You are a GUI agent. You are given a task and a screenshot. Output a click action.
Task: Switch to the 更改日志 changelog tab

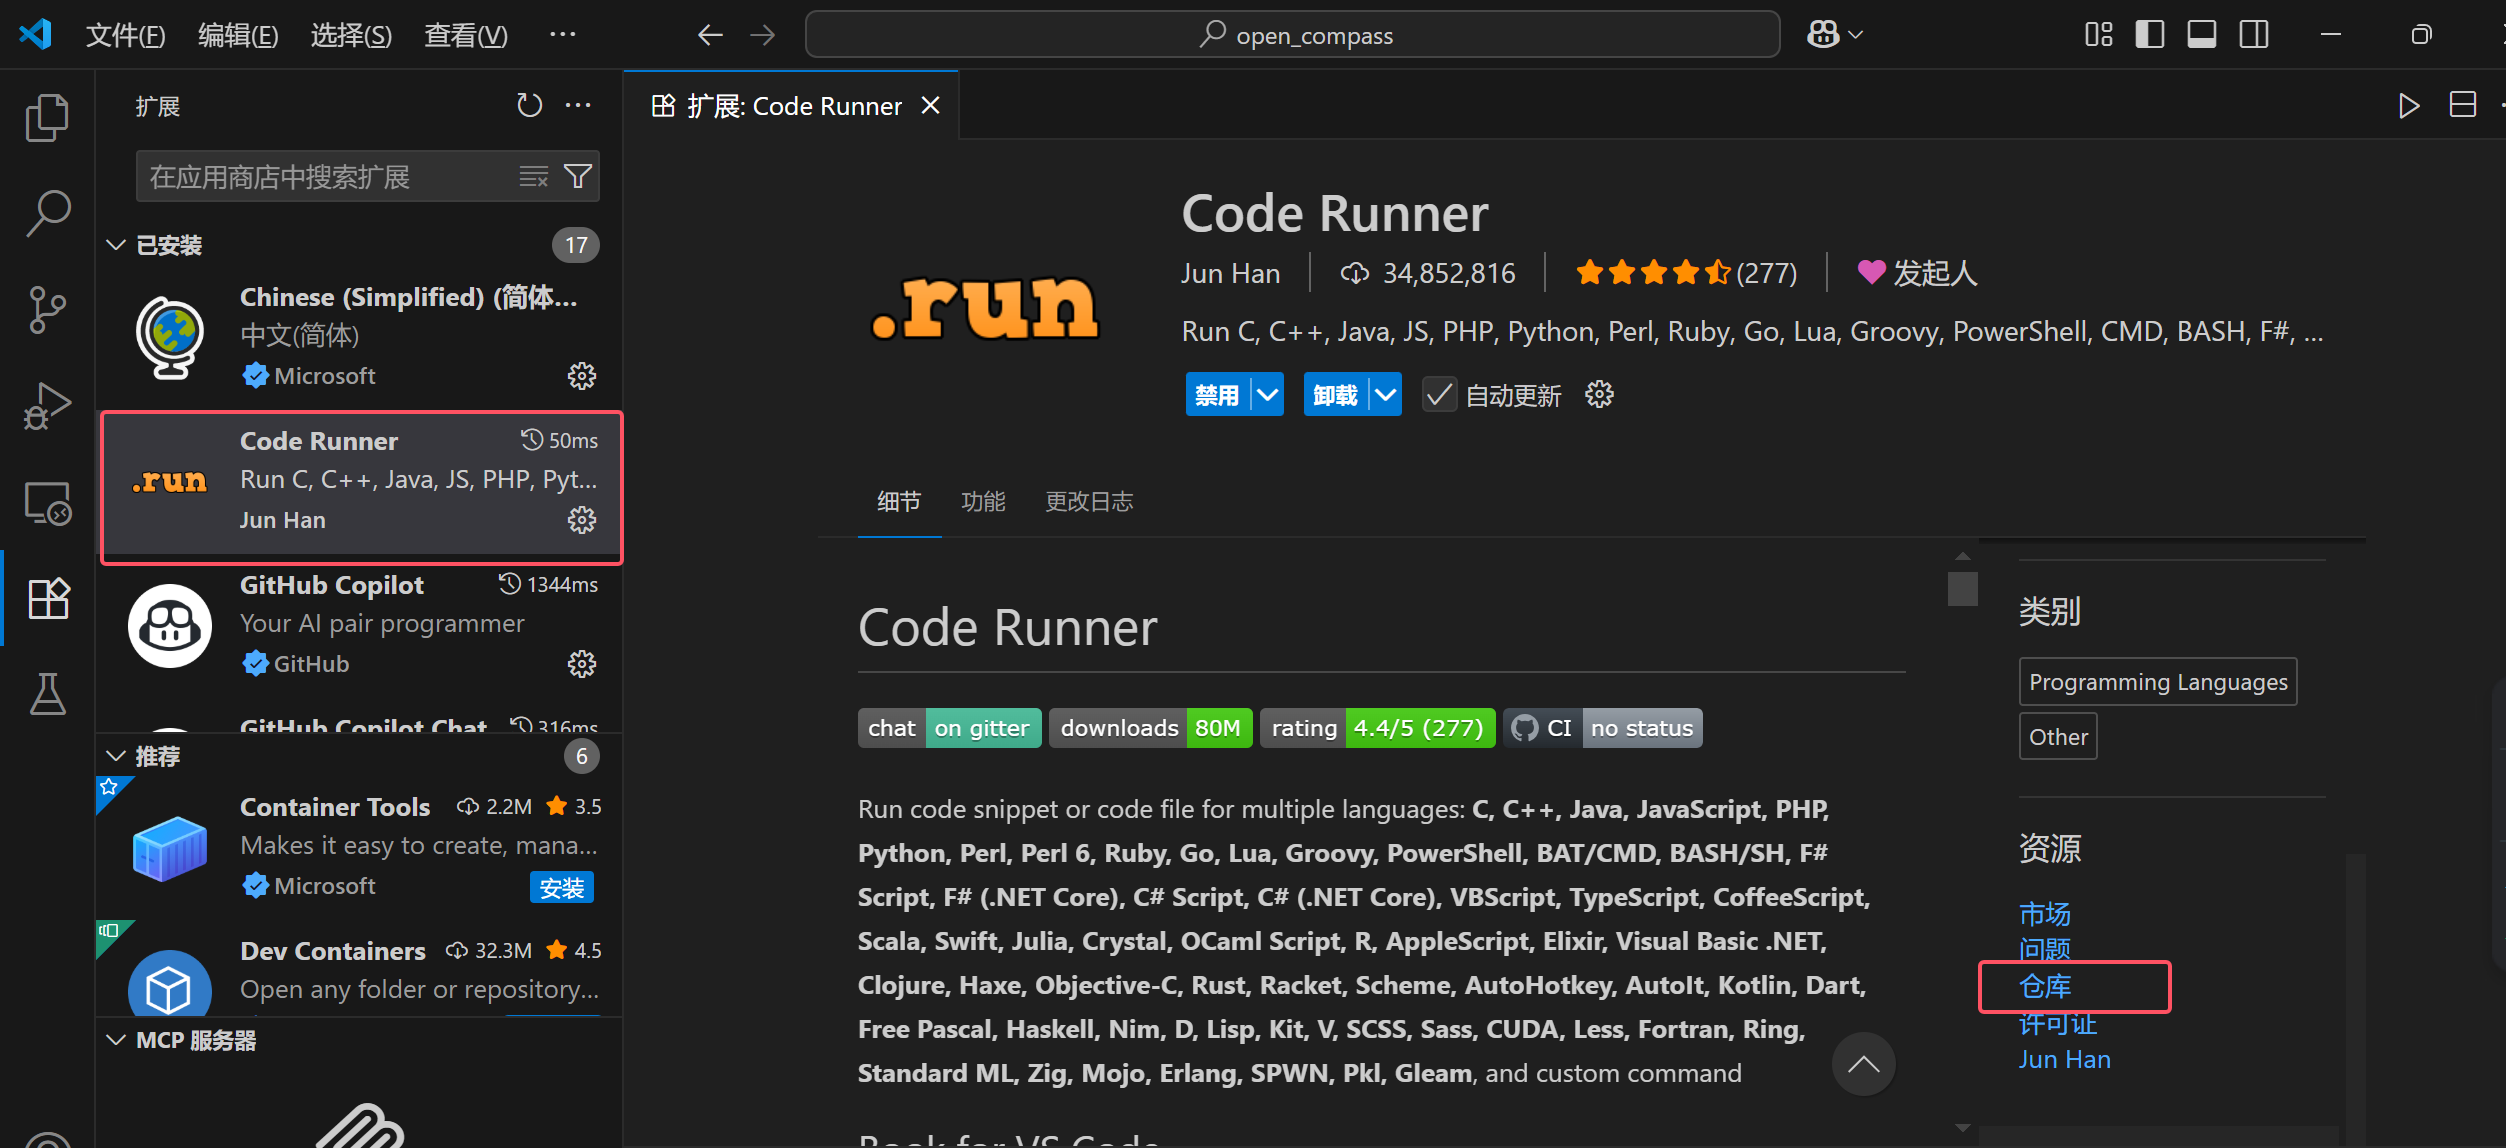coord(1089,502)
